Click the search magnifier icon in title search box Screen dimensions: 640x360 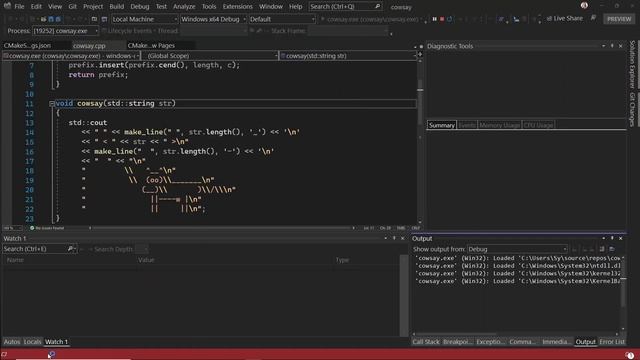tap(378, 7)
